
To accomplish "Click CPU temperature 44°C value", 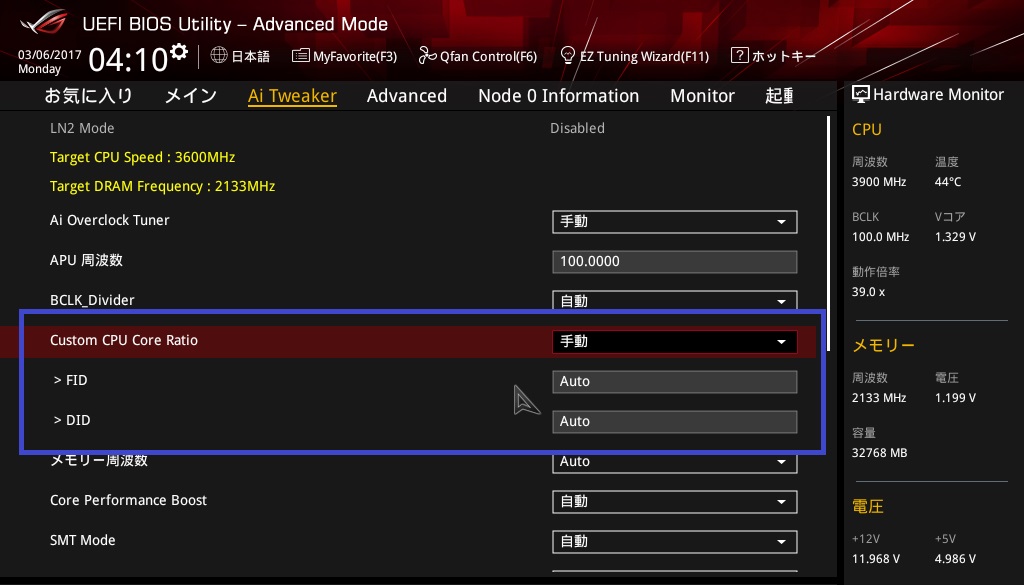I will [x=948, y=182].
